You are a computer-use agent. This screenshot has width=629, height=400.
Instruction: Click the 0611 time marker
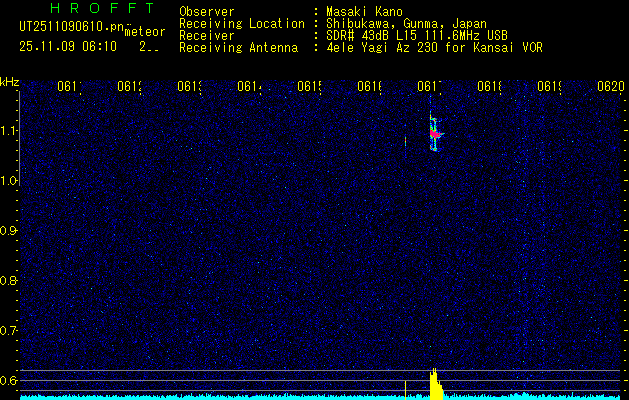click(x=69, y=86)
